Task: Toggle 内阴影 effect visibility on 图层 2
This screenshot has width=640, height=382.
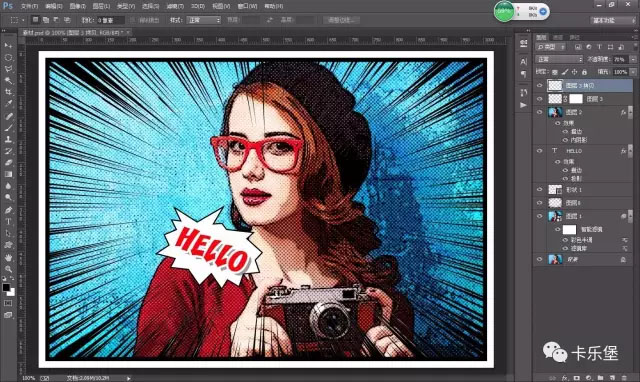Action: tap(565, 140)
